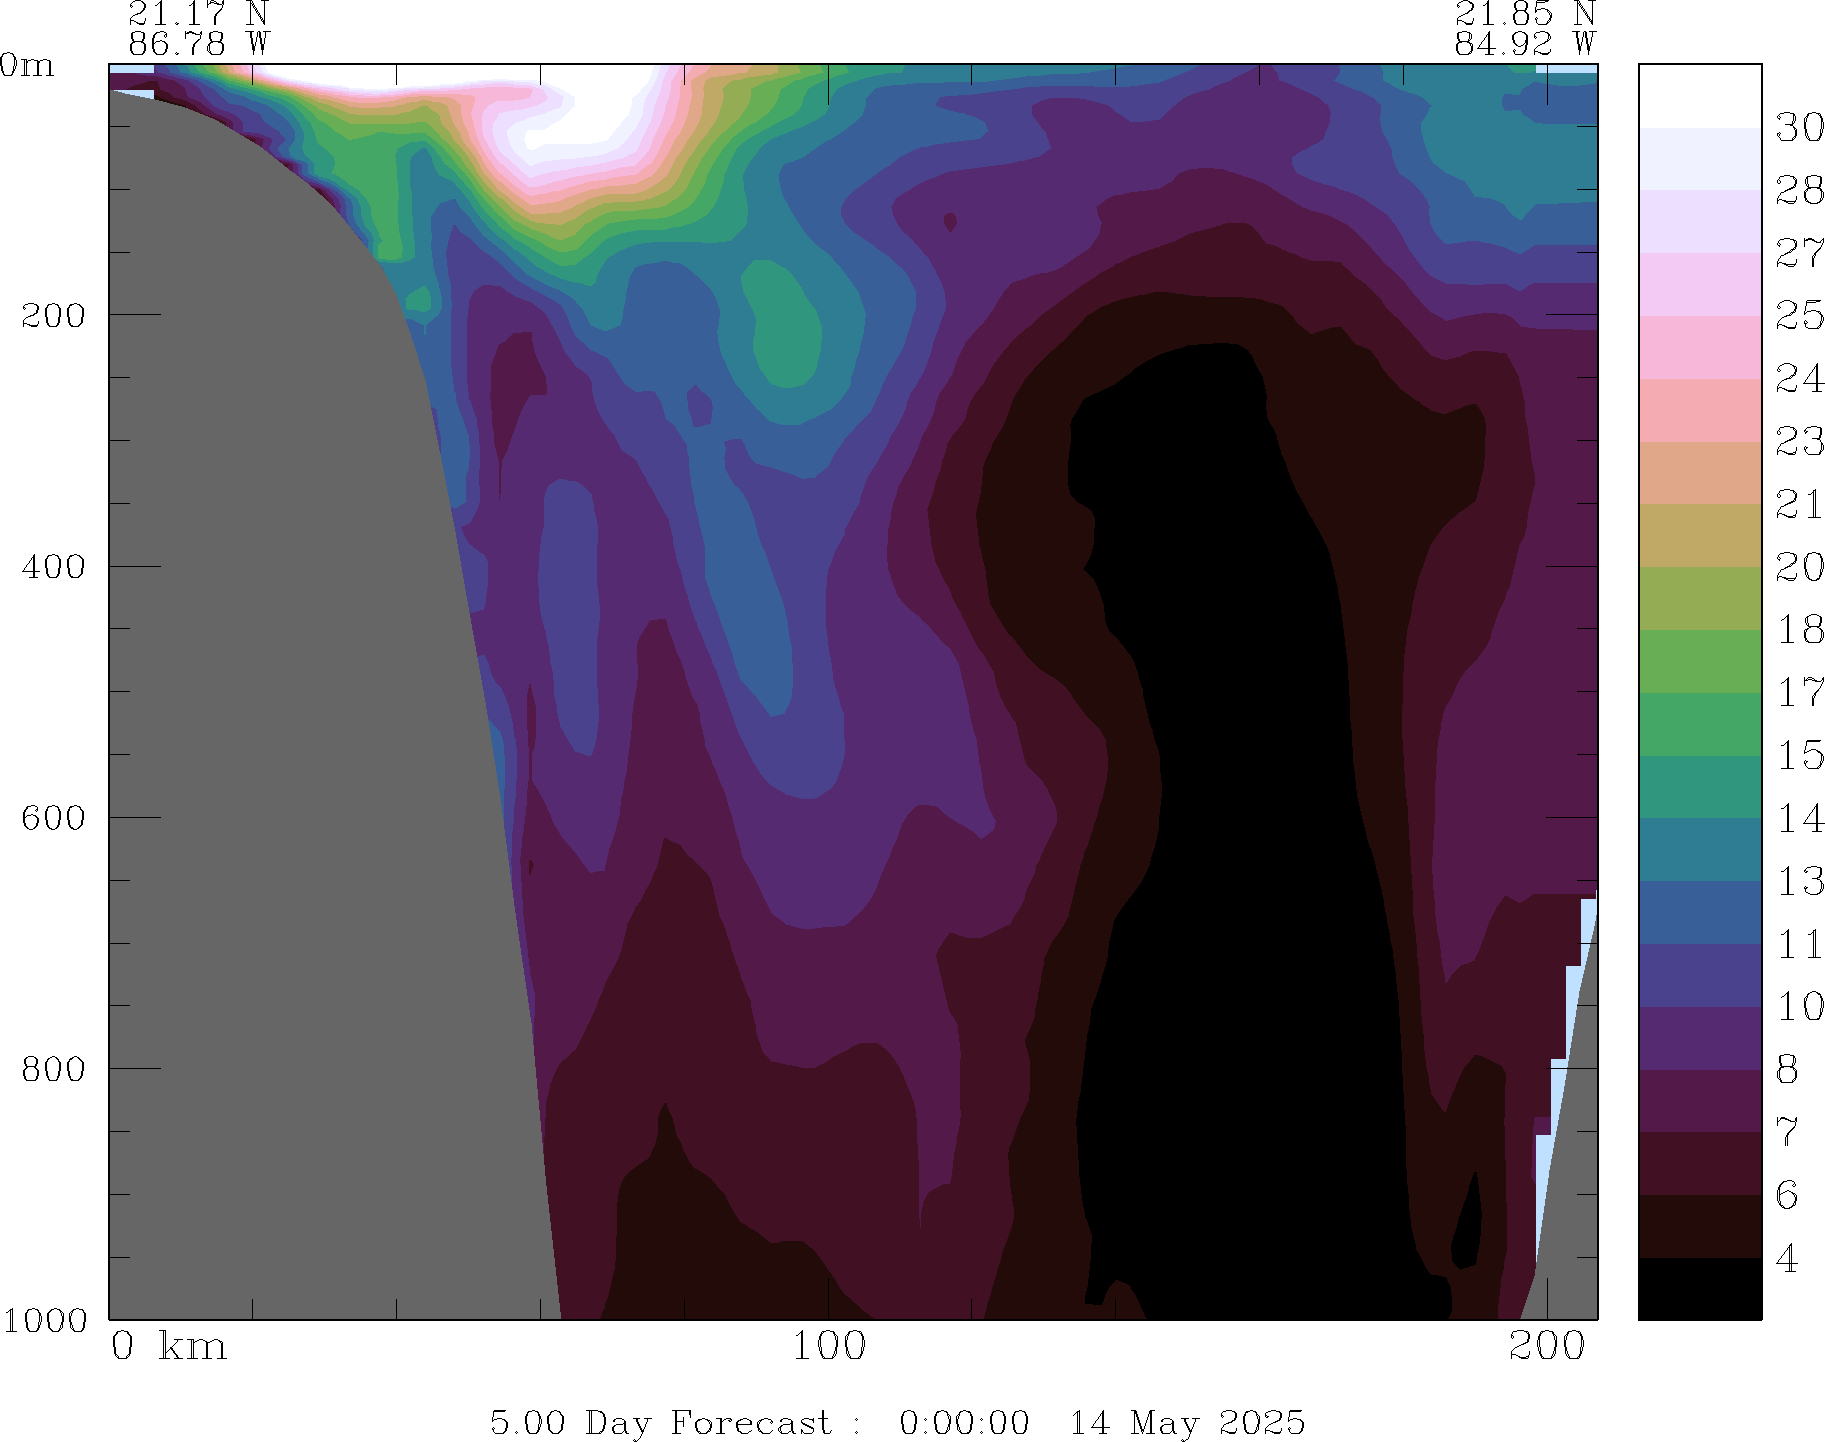Image resolution: width=1825 pixels, height=1442 pixels.
Task: Click the white swatch above colorbar label 30
Action: (1700, 96)
